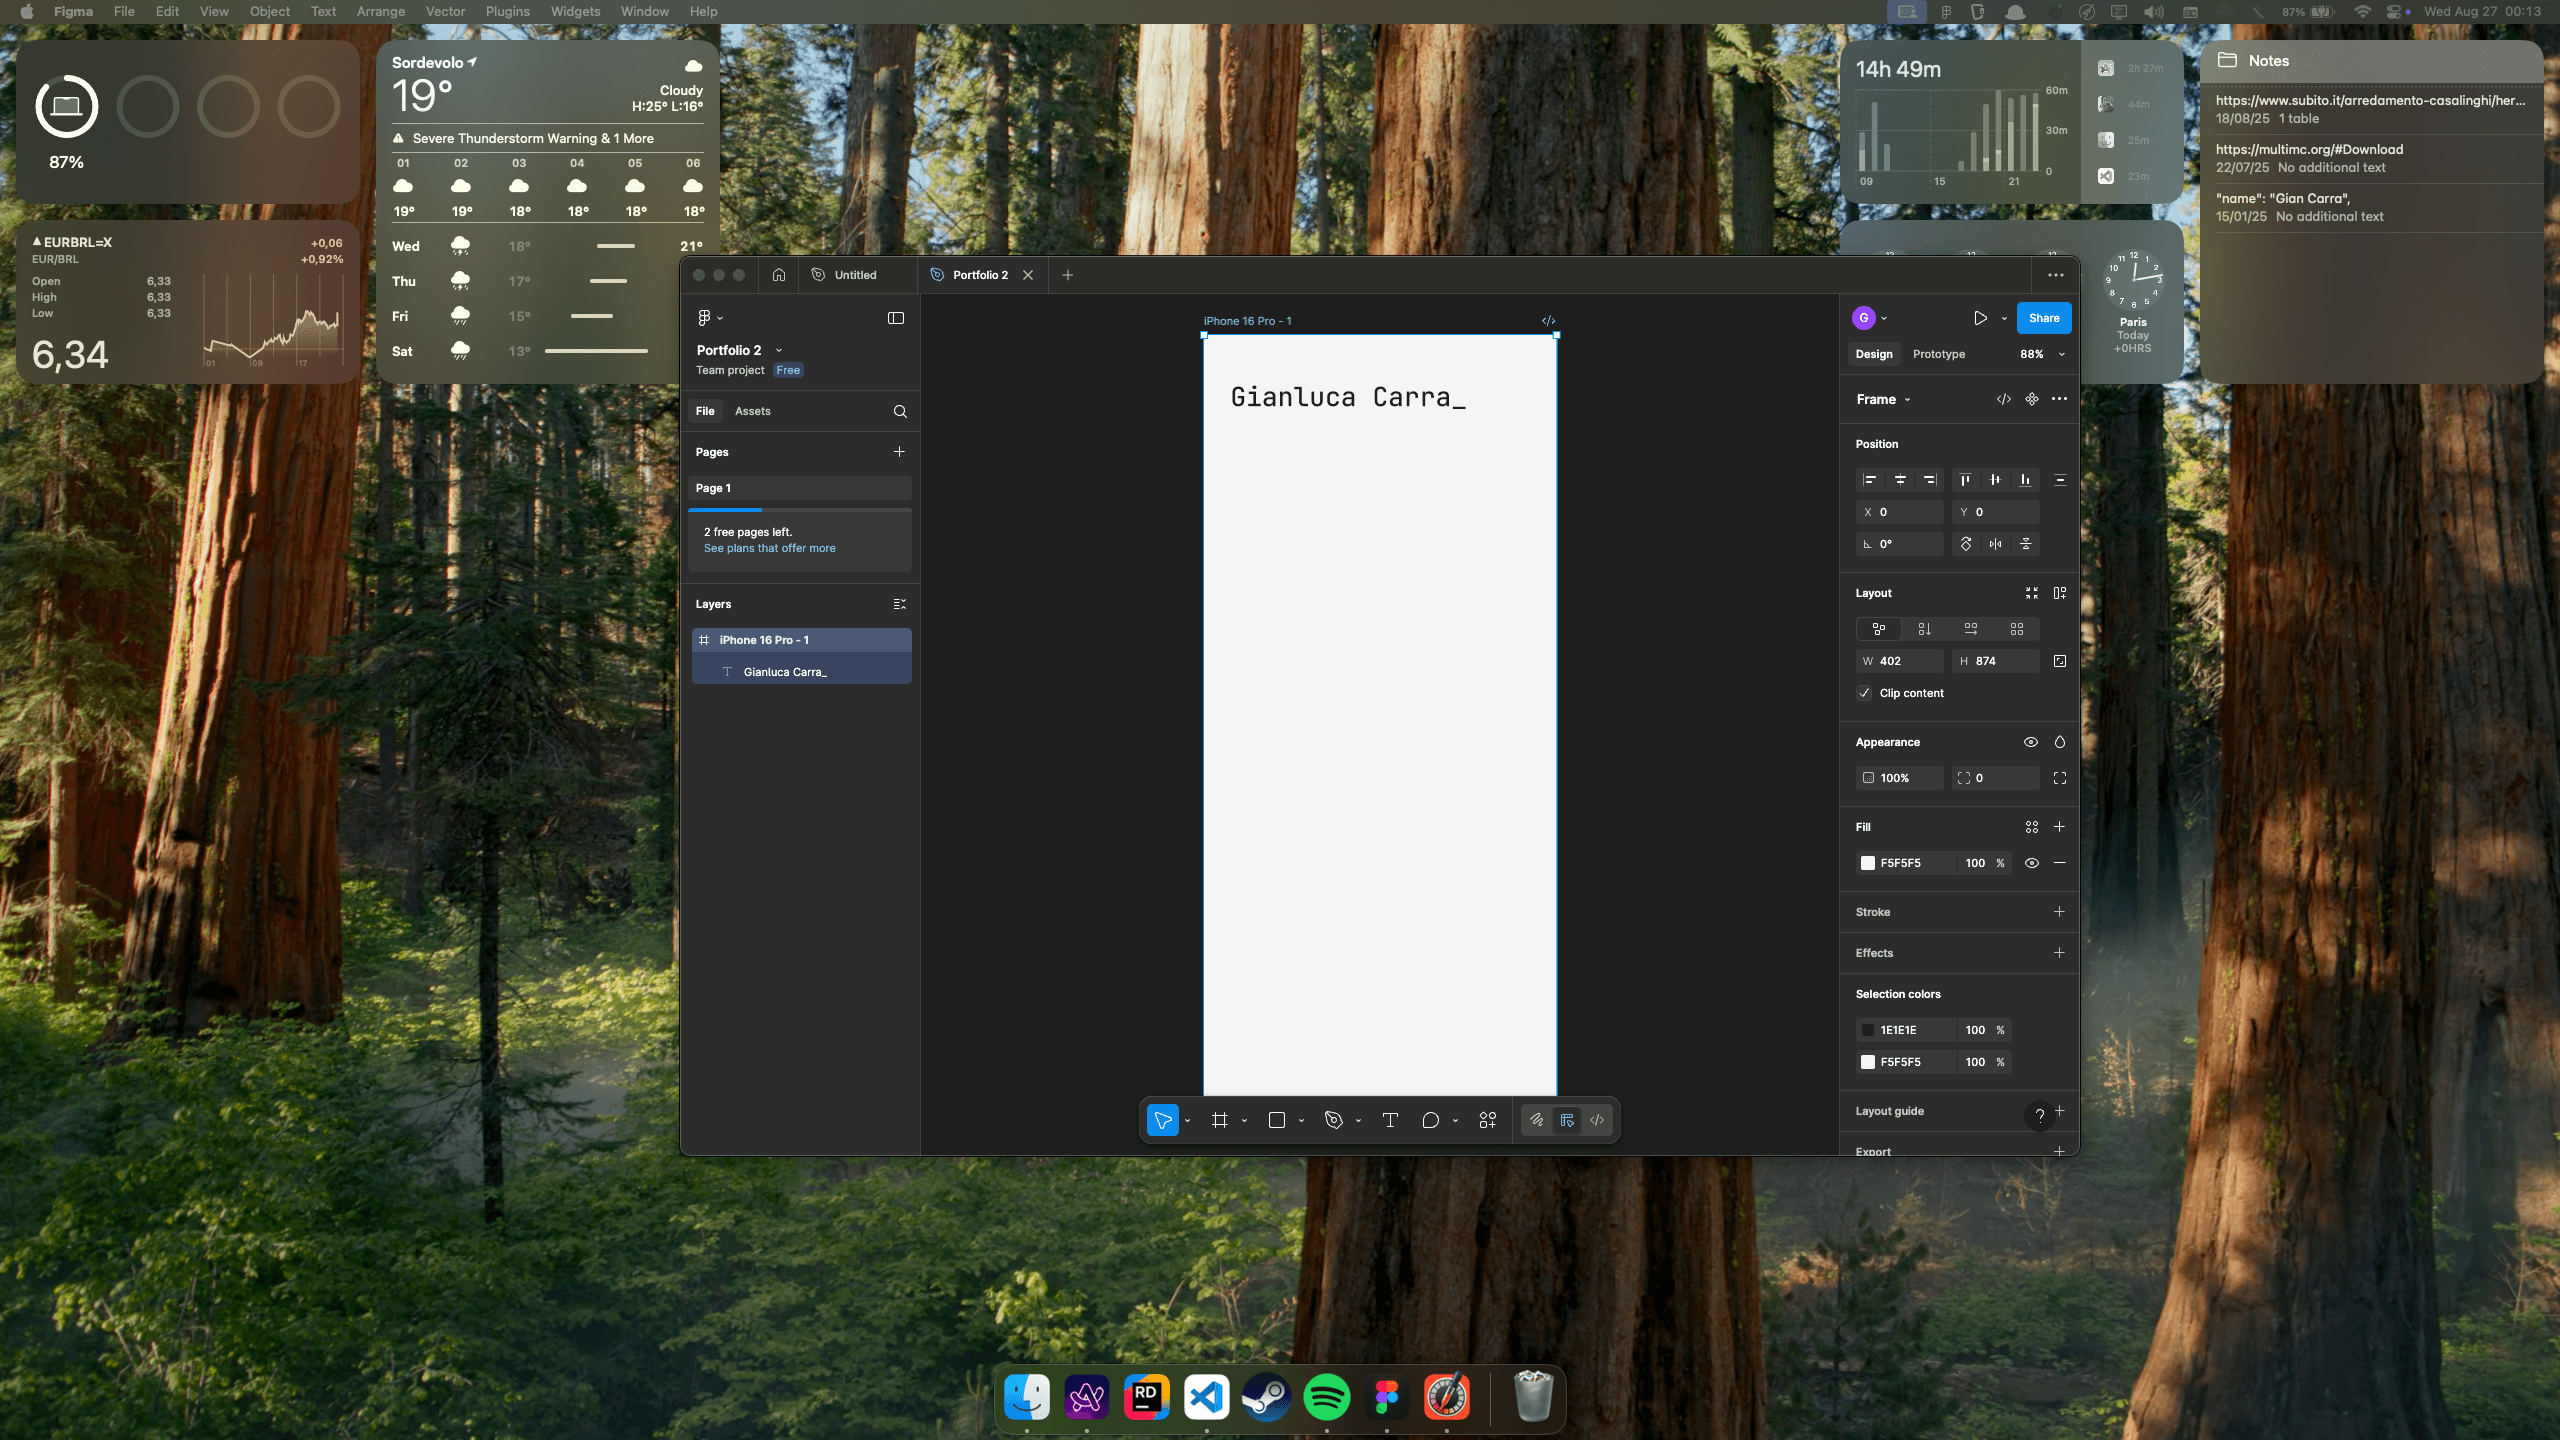
Task: Select the Pen tool in the toolbar
Action: pos(1333,1120)
